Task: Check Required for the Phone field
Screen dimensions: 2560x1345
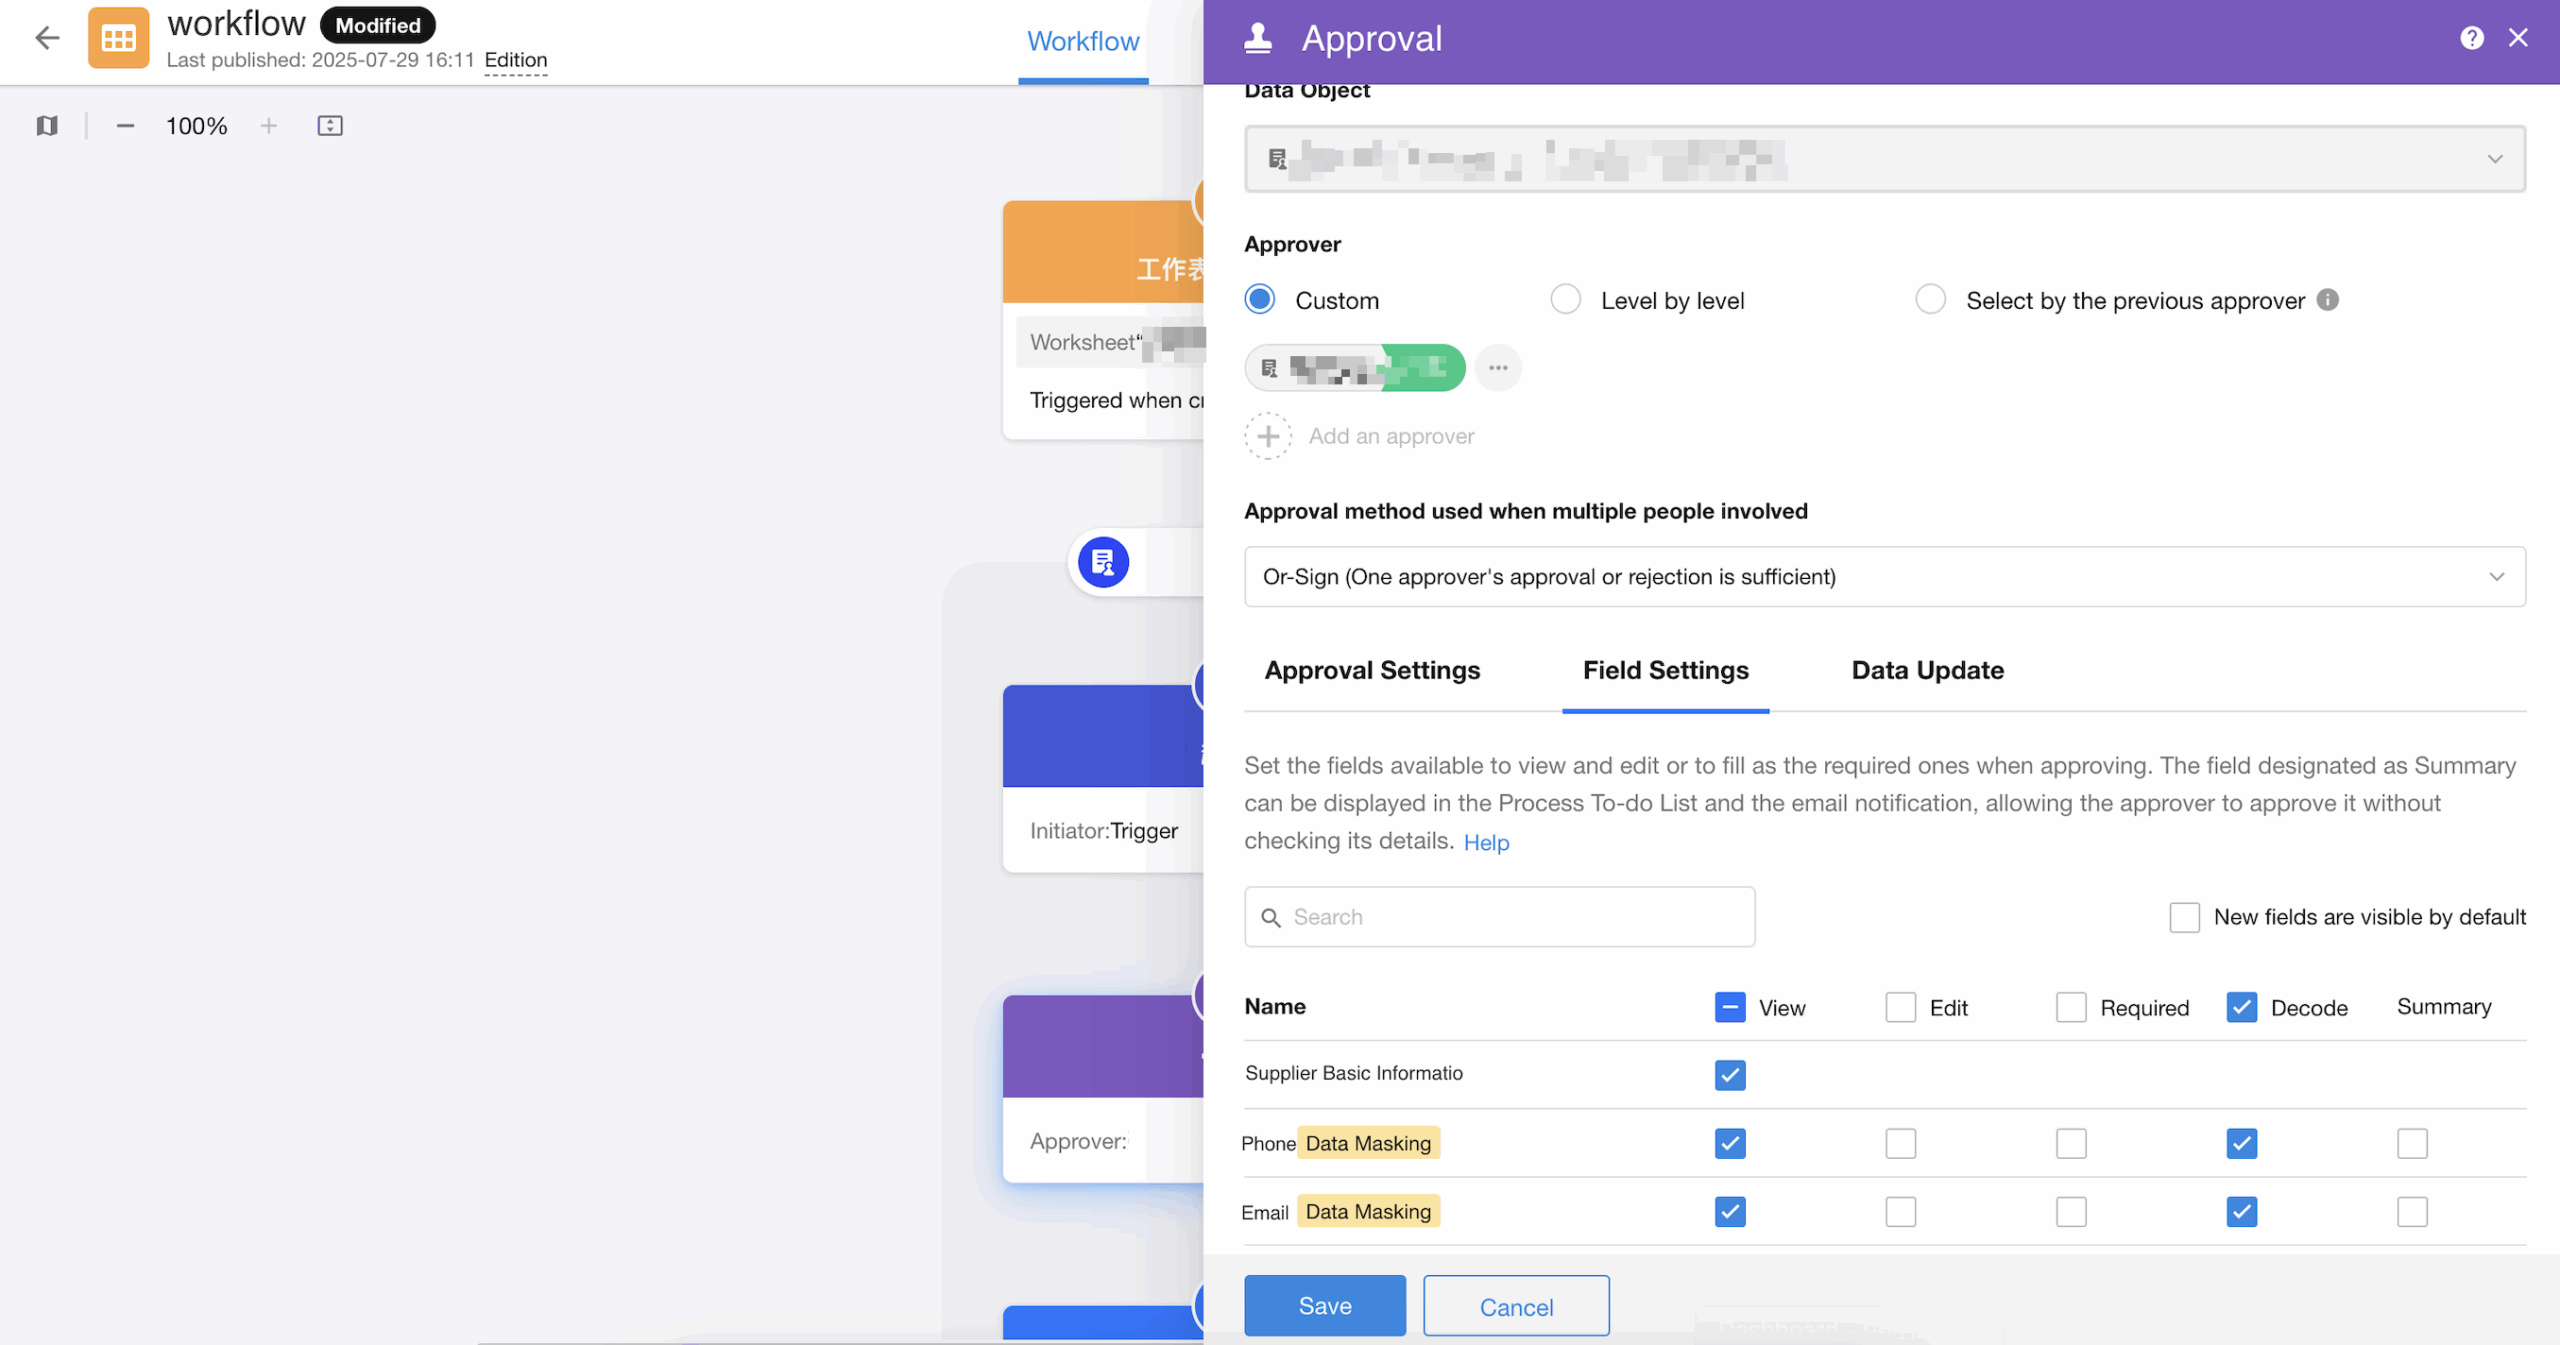Action: tap(2071, 1143)
